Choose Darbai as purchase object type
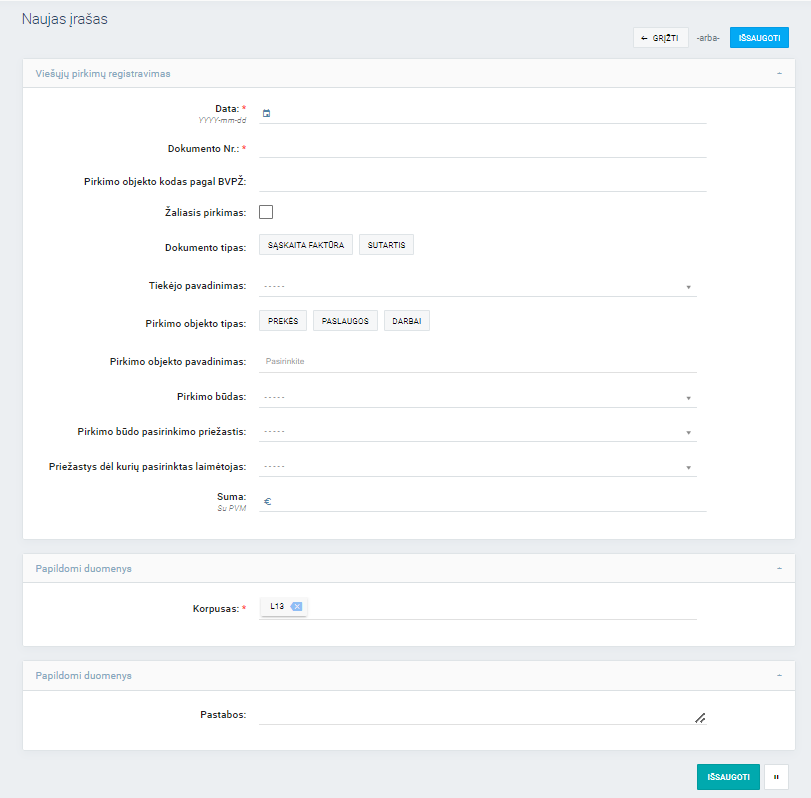The height and width of the screenshot is (798, 811). point(406,321)
